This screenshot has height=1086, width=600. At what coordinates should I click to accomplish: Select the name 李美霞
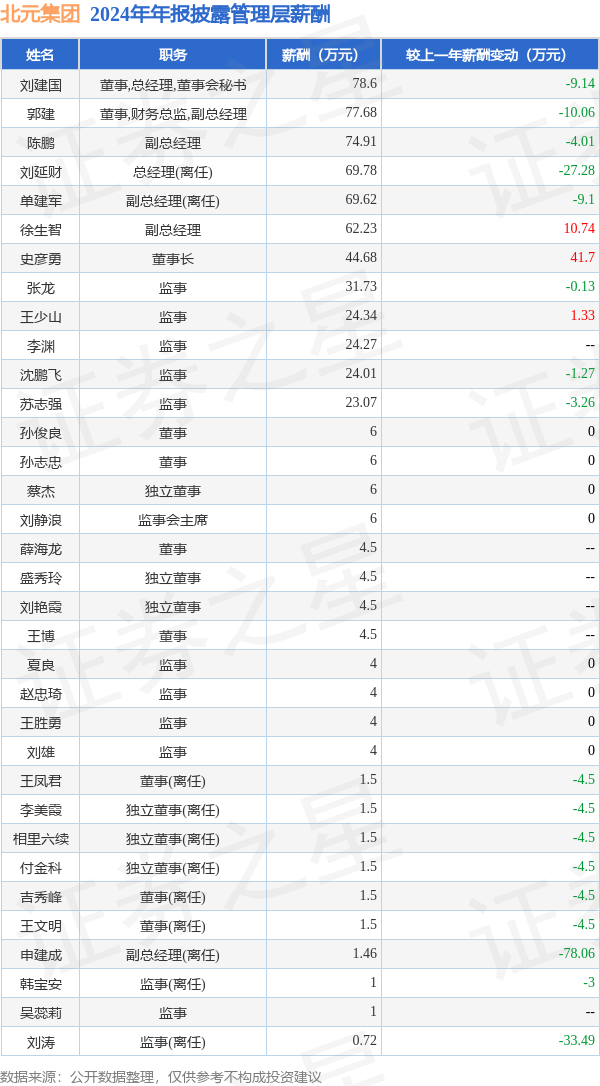click(40, 810)
